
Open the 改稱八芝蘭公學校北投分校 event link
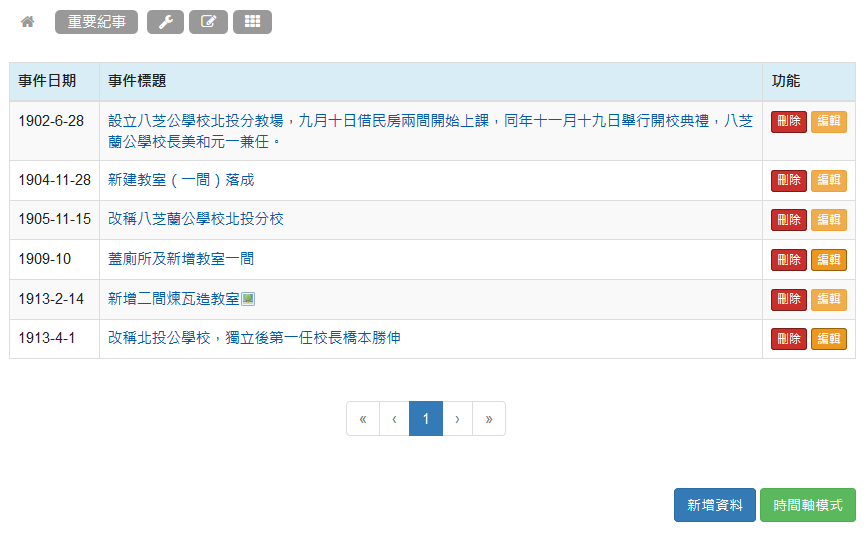click(x=196, y=219)
